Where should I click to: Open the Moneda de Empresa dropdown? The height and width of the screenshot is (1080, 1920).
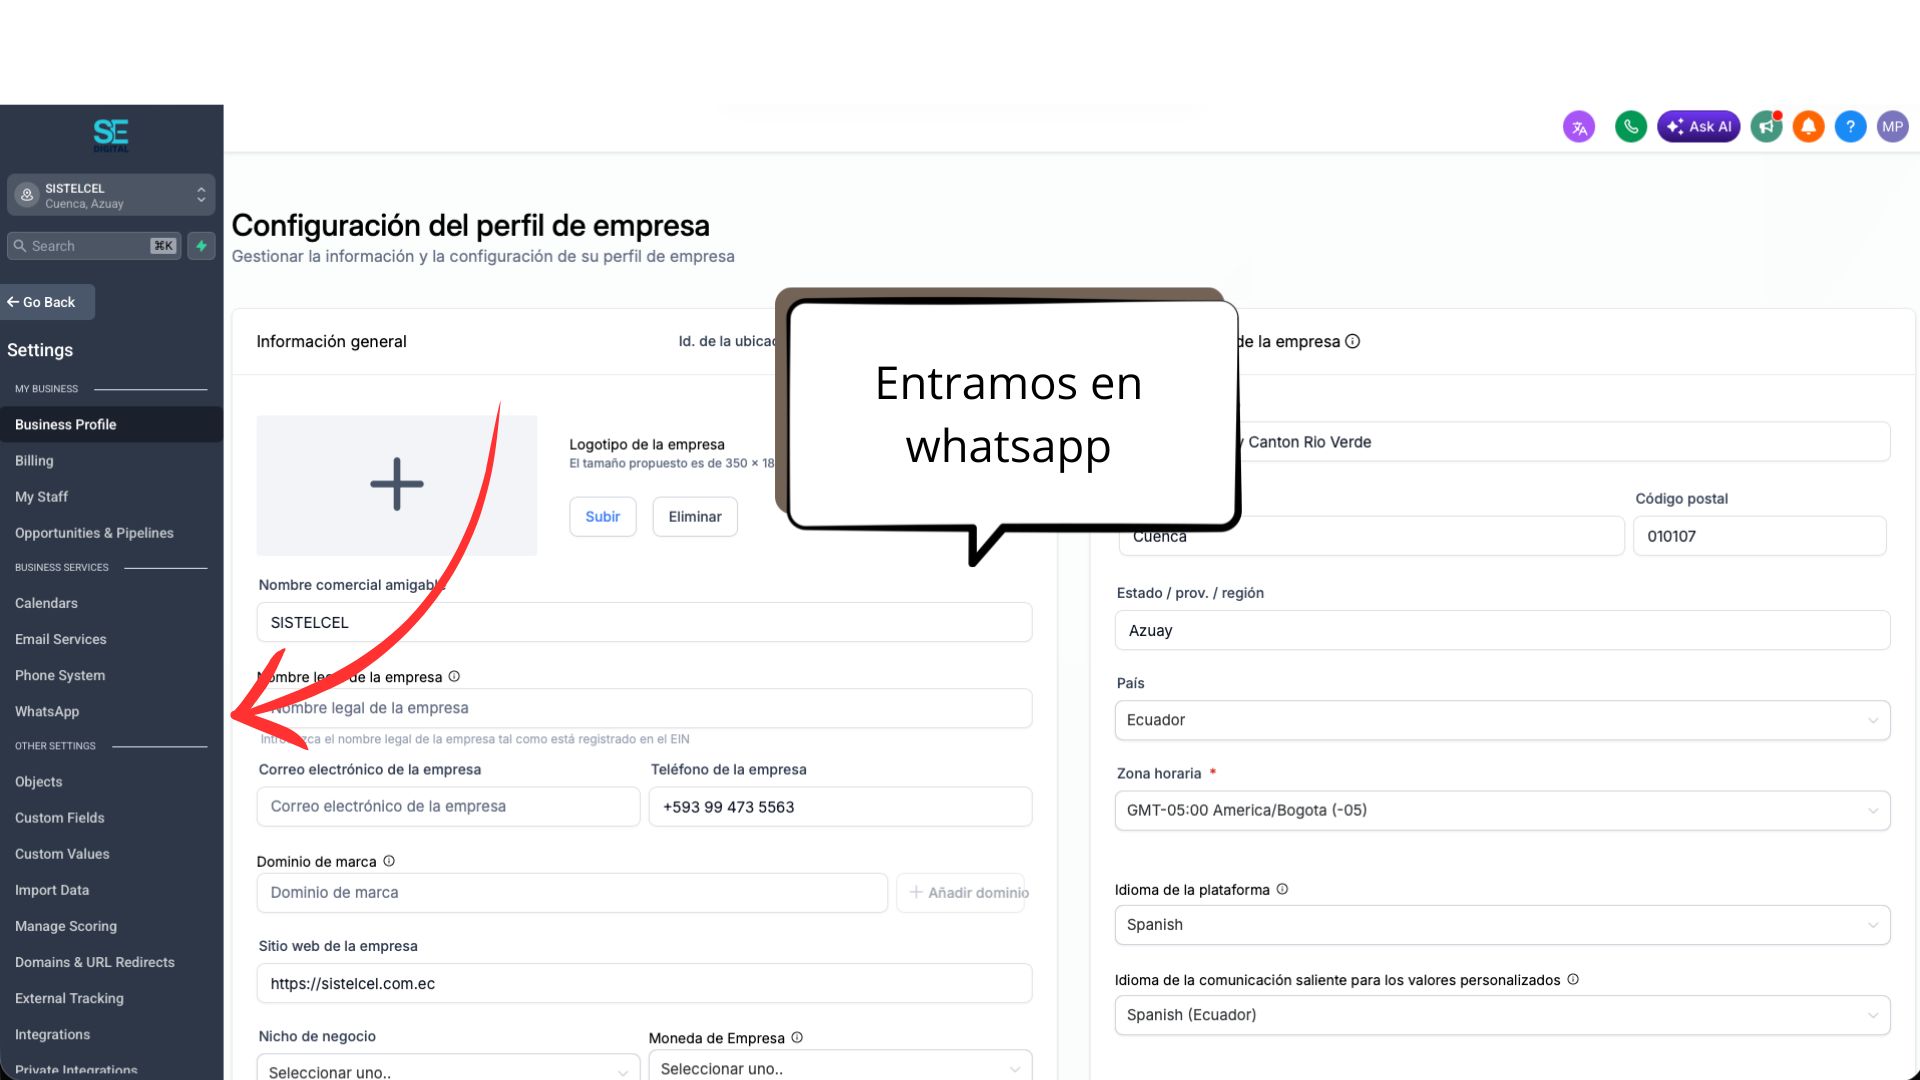point(840,1067)
